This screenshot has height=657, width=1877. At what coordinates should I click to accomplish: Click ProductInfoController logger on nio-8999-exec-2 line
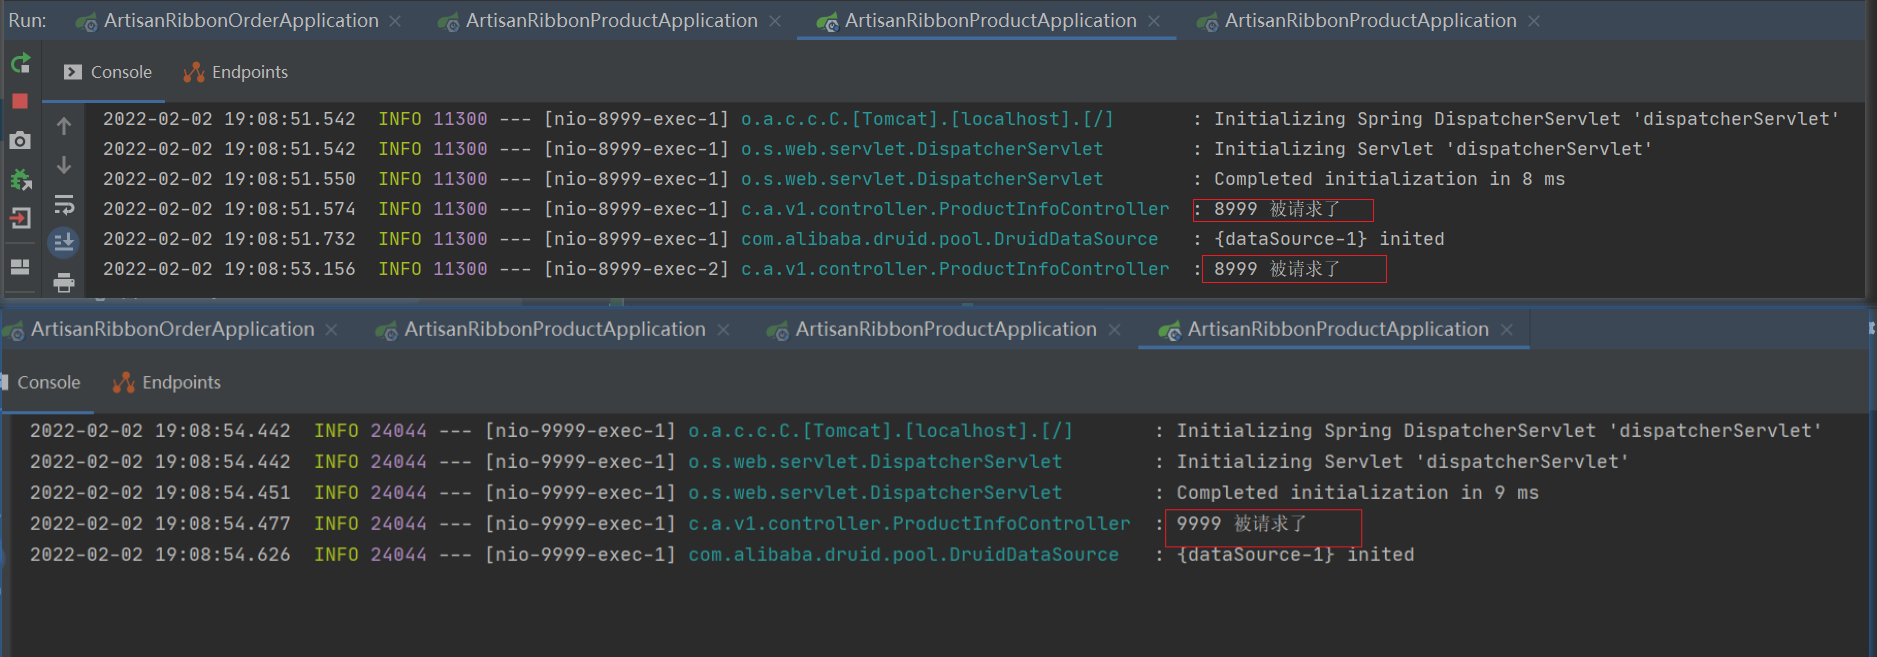coord(955,269)
